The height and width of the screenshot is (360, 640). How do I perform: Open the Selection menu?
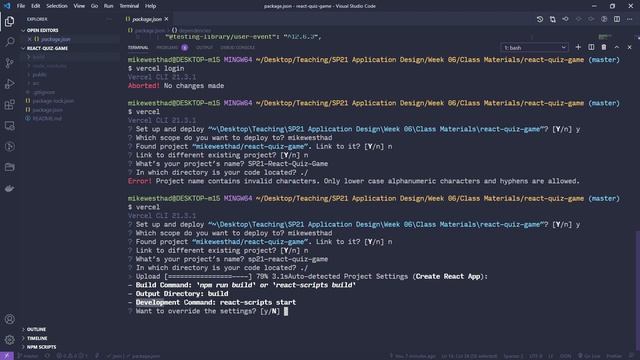click(57, 6)
